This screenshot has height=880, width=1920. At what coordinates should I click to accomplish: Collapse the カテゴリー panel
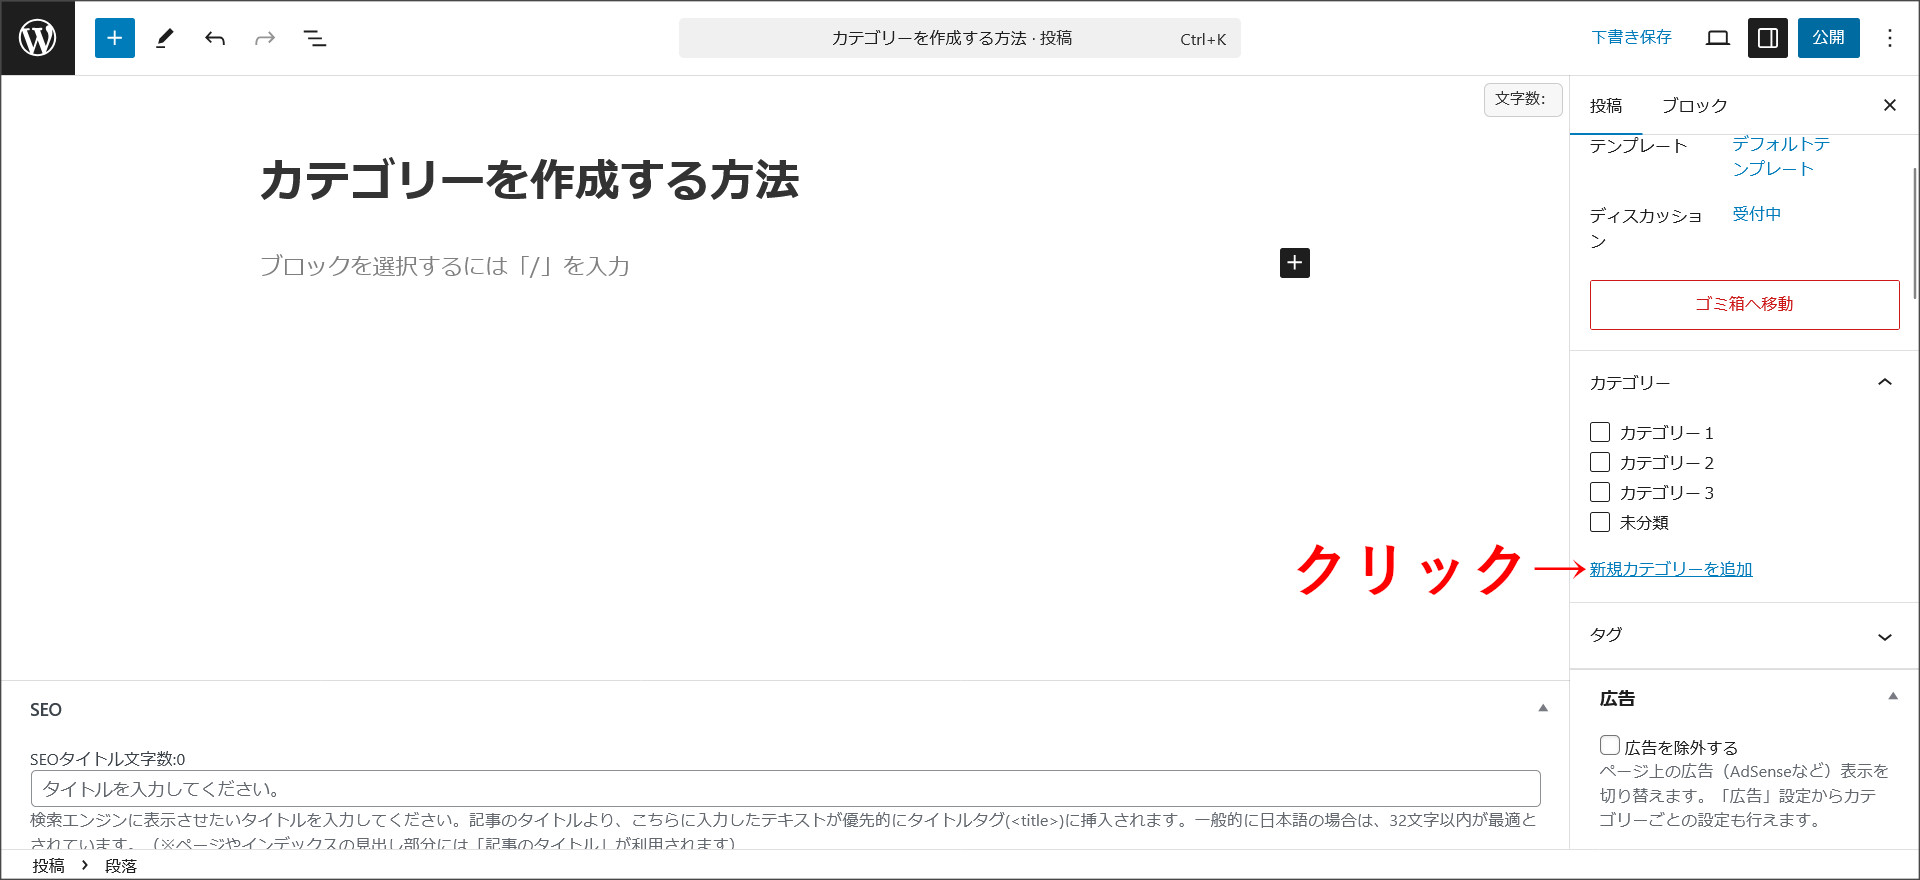click(x=1885, y=382)
